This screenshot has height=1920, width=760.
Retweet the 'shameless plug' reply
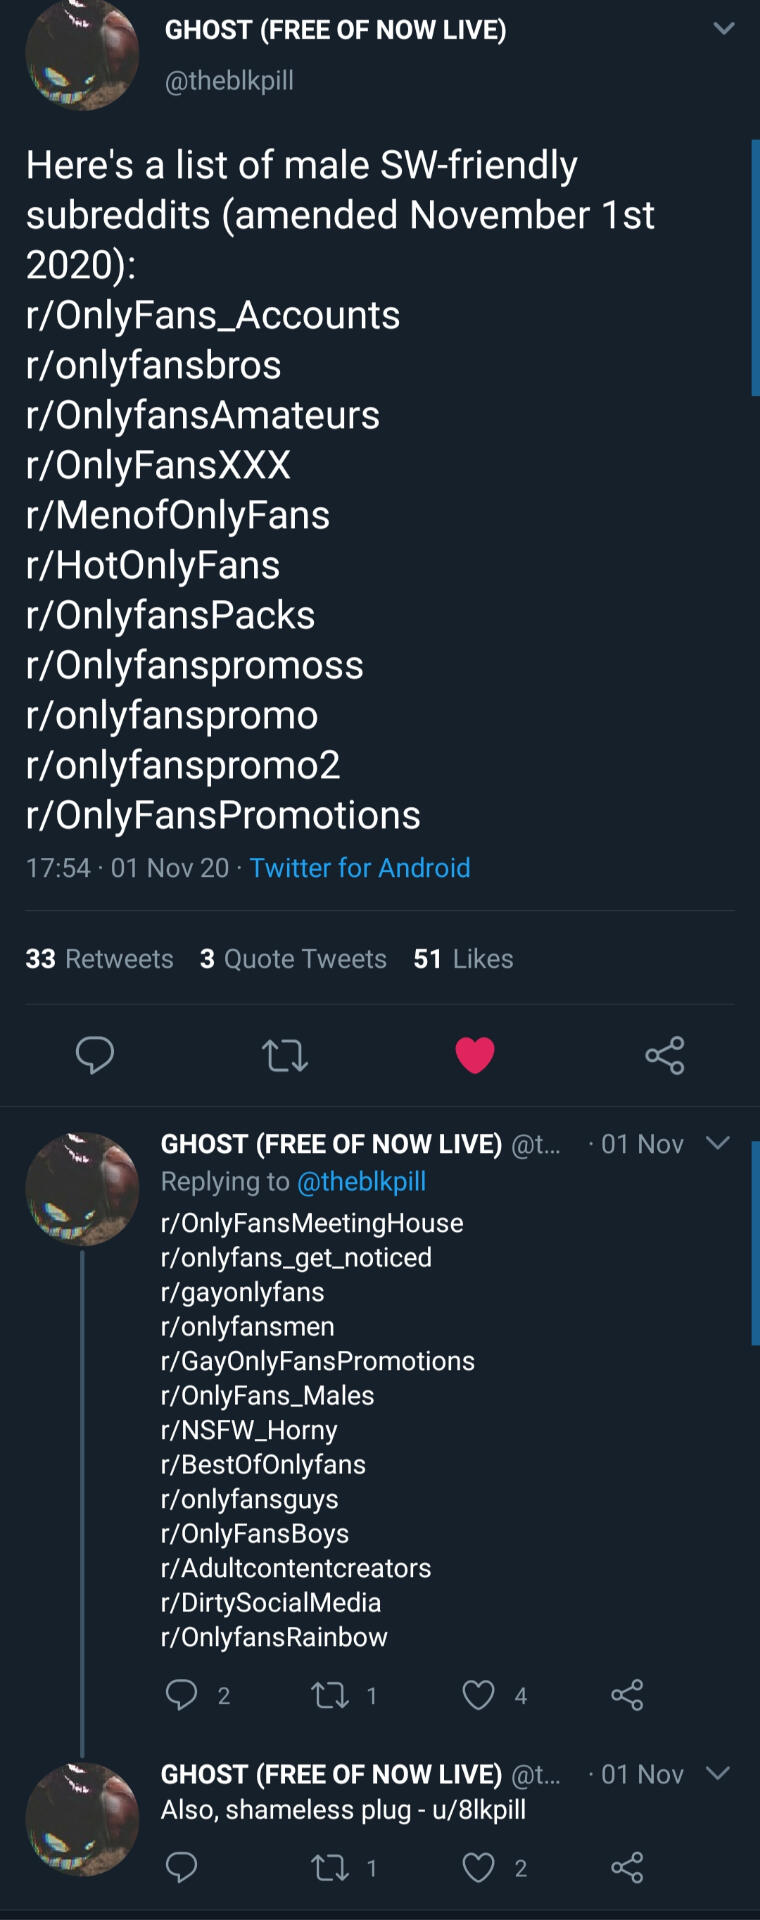(331, 1868)
